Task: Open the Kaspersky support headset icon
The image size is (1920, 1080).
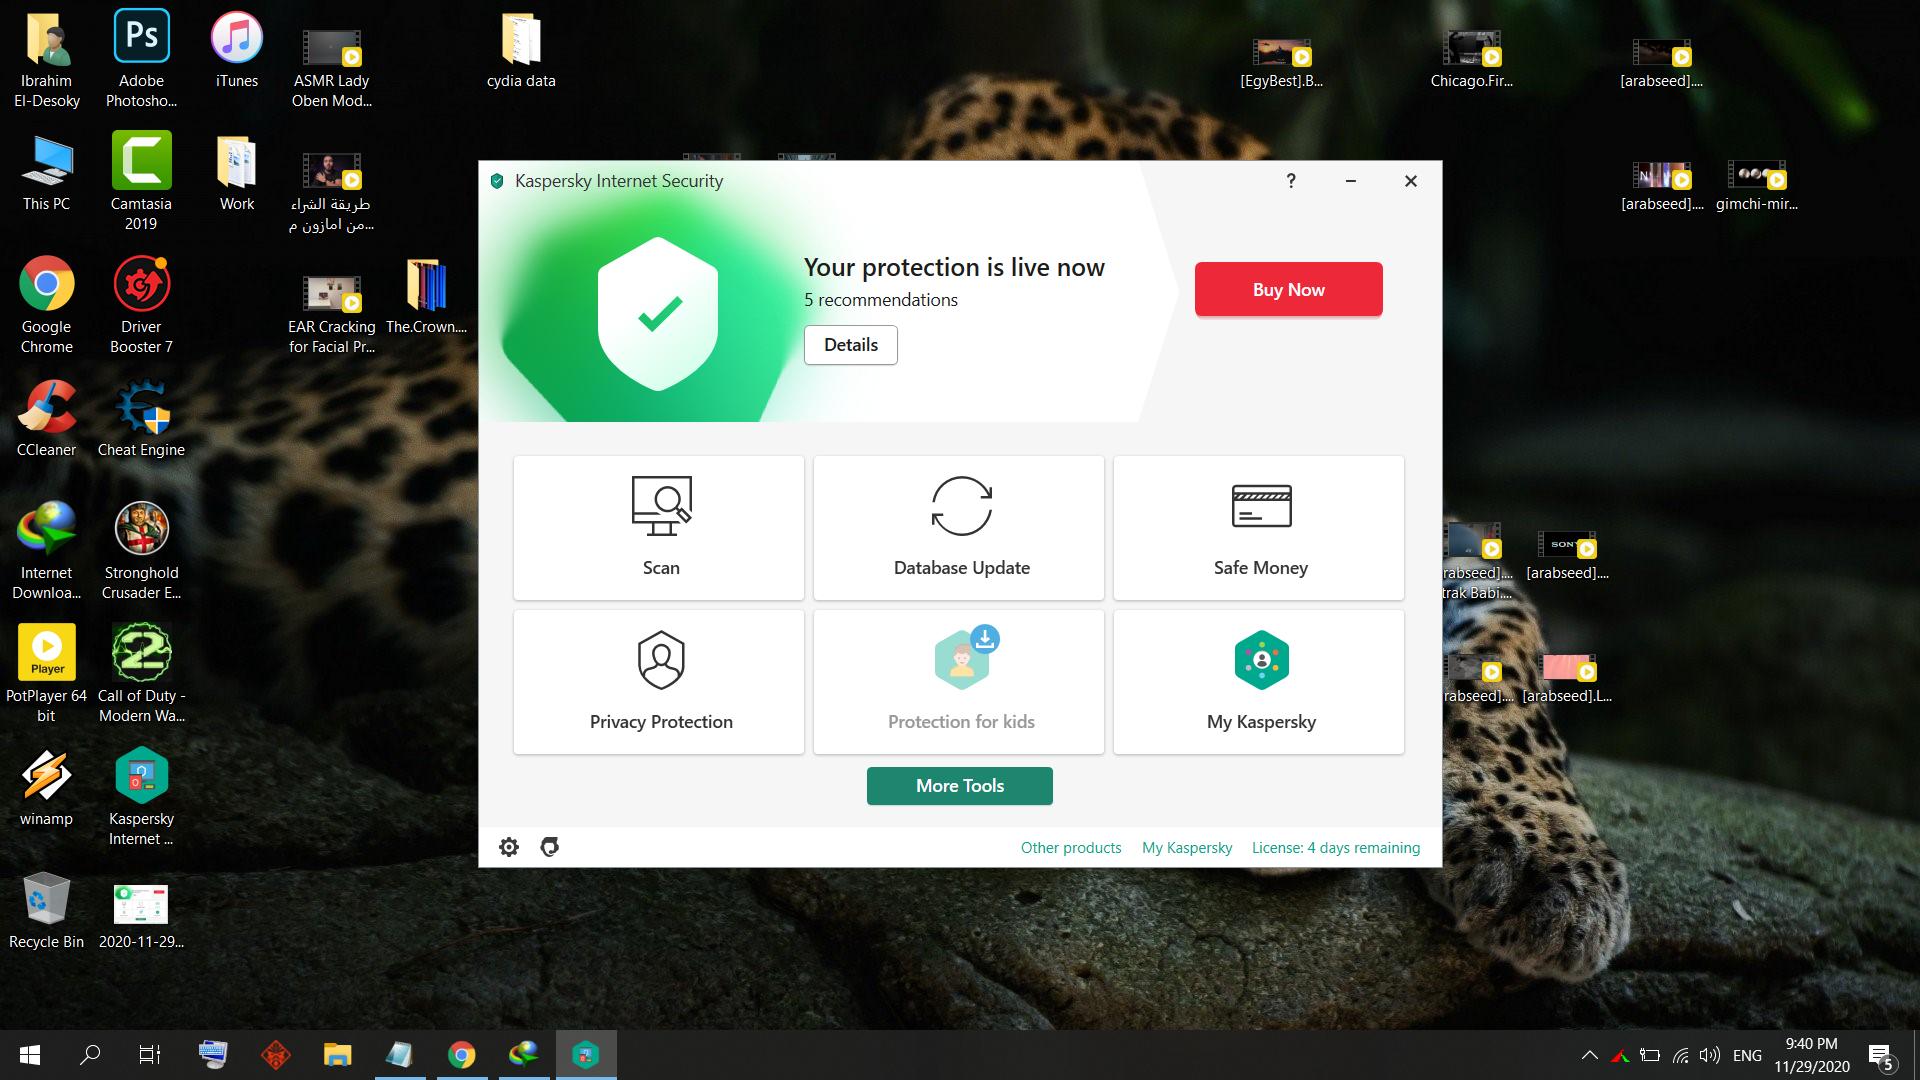Action: 550,847
